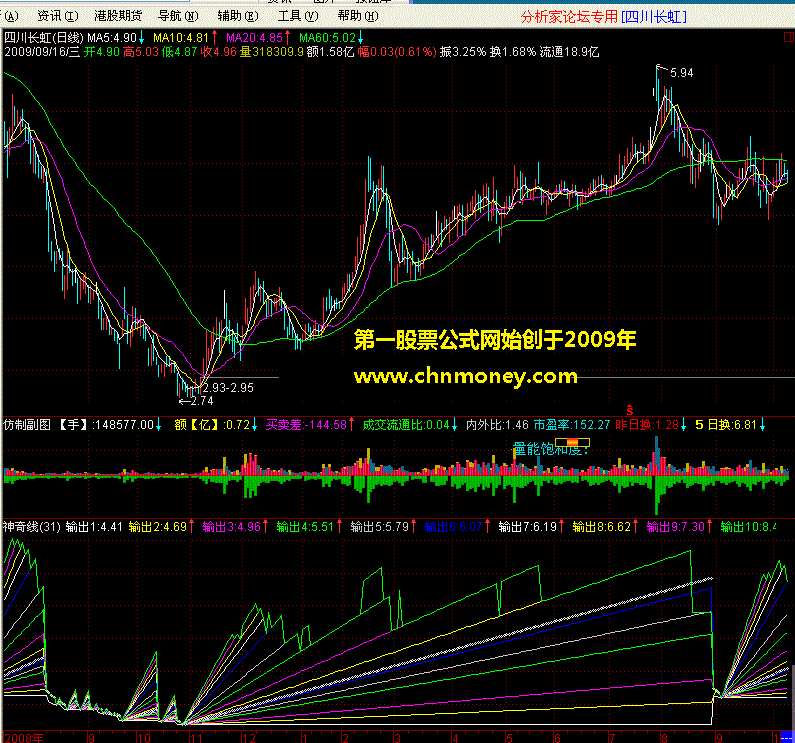Click the 输出4:5.51 value

pos(306,527)
